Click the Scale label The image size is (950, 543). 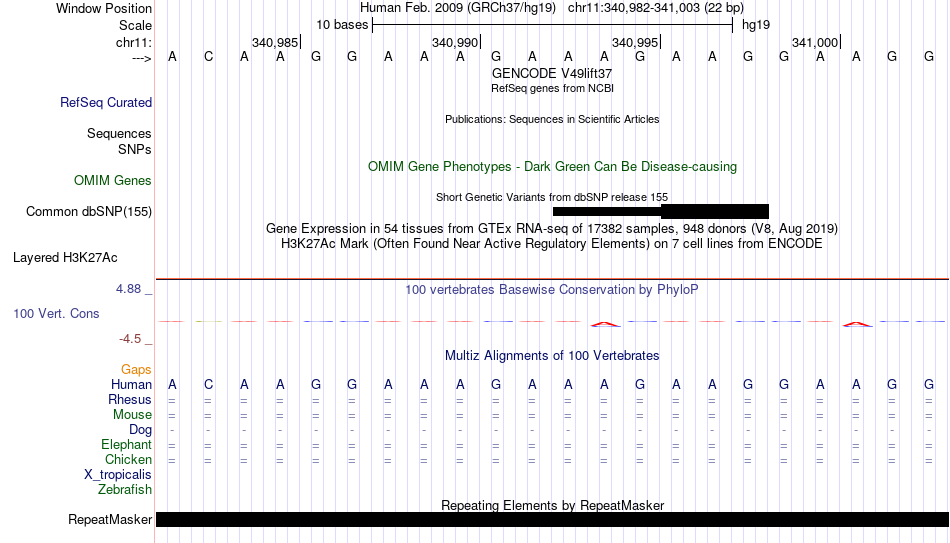point(135,25)
